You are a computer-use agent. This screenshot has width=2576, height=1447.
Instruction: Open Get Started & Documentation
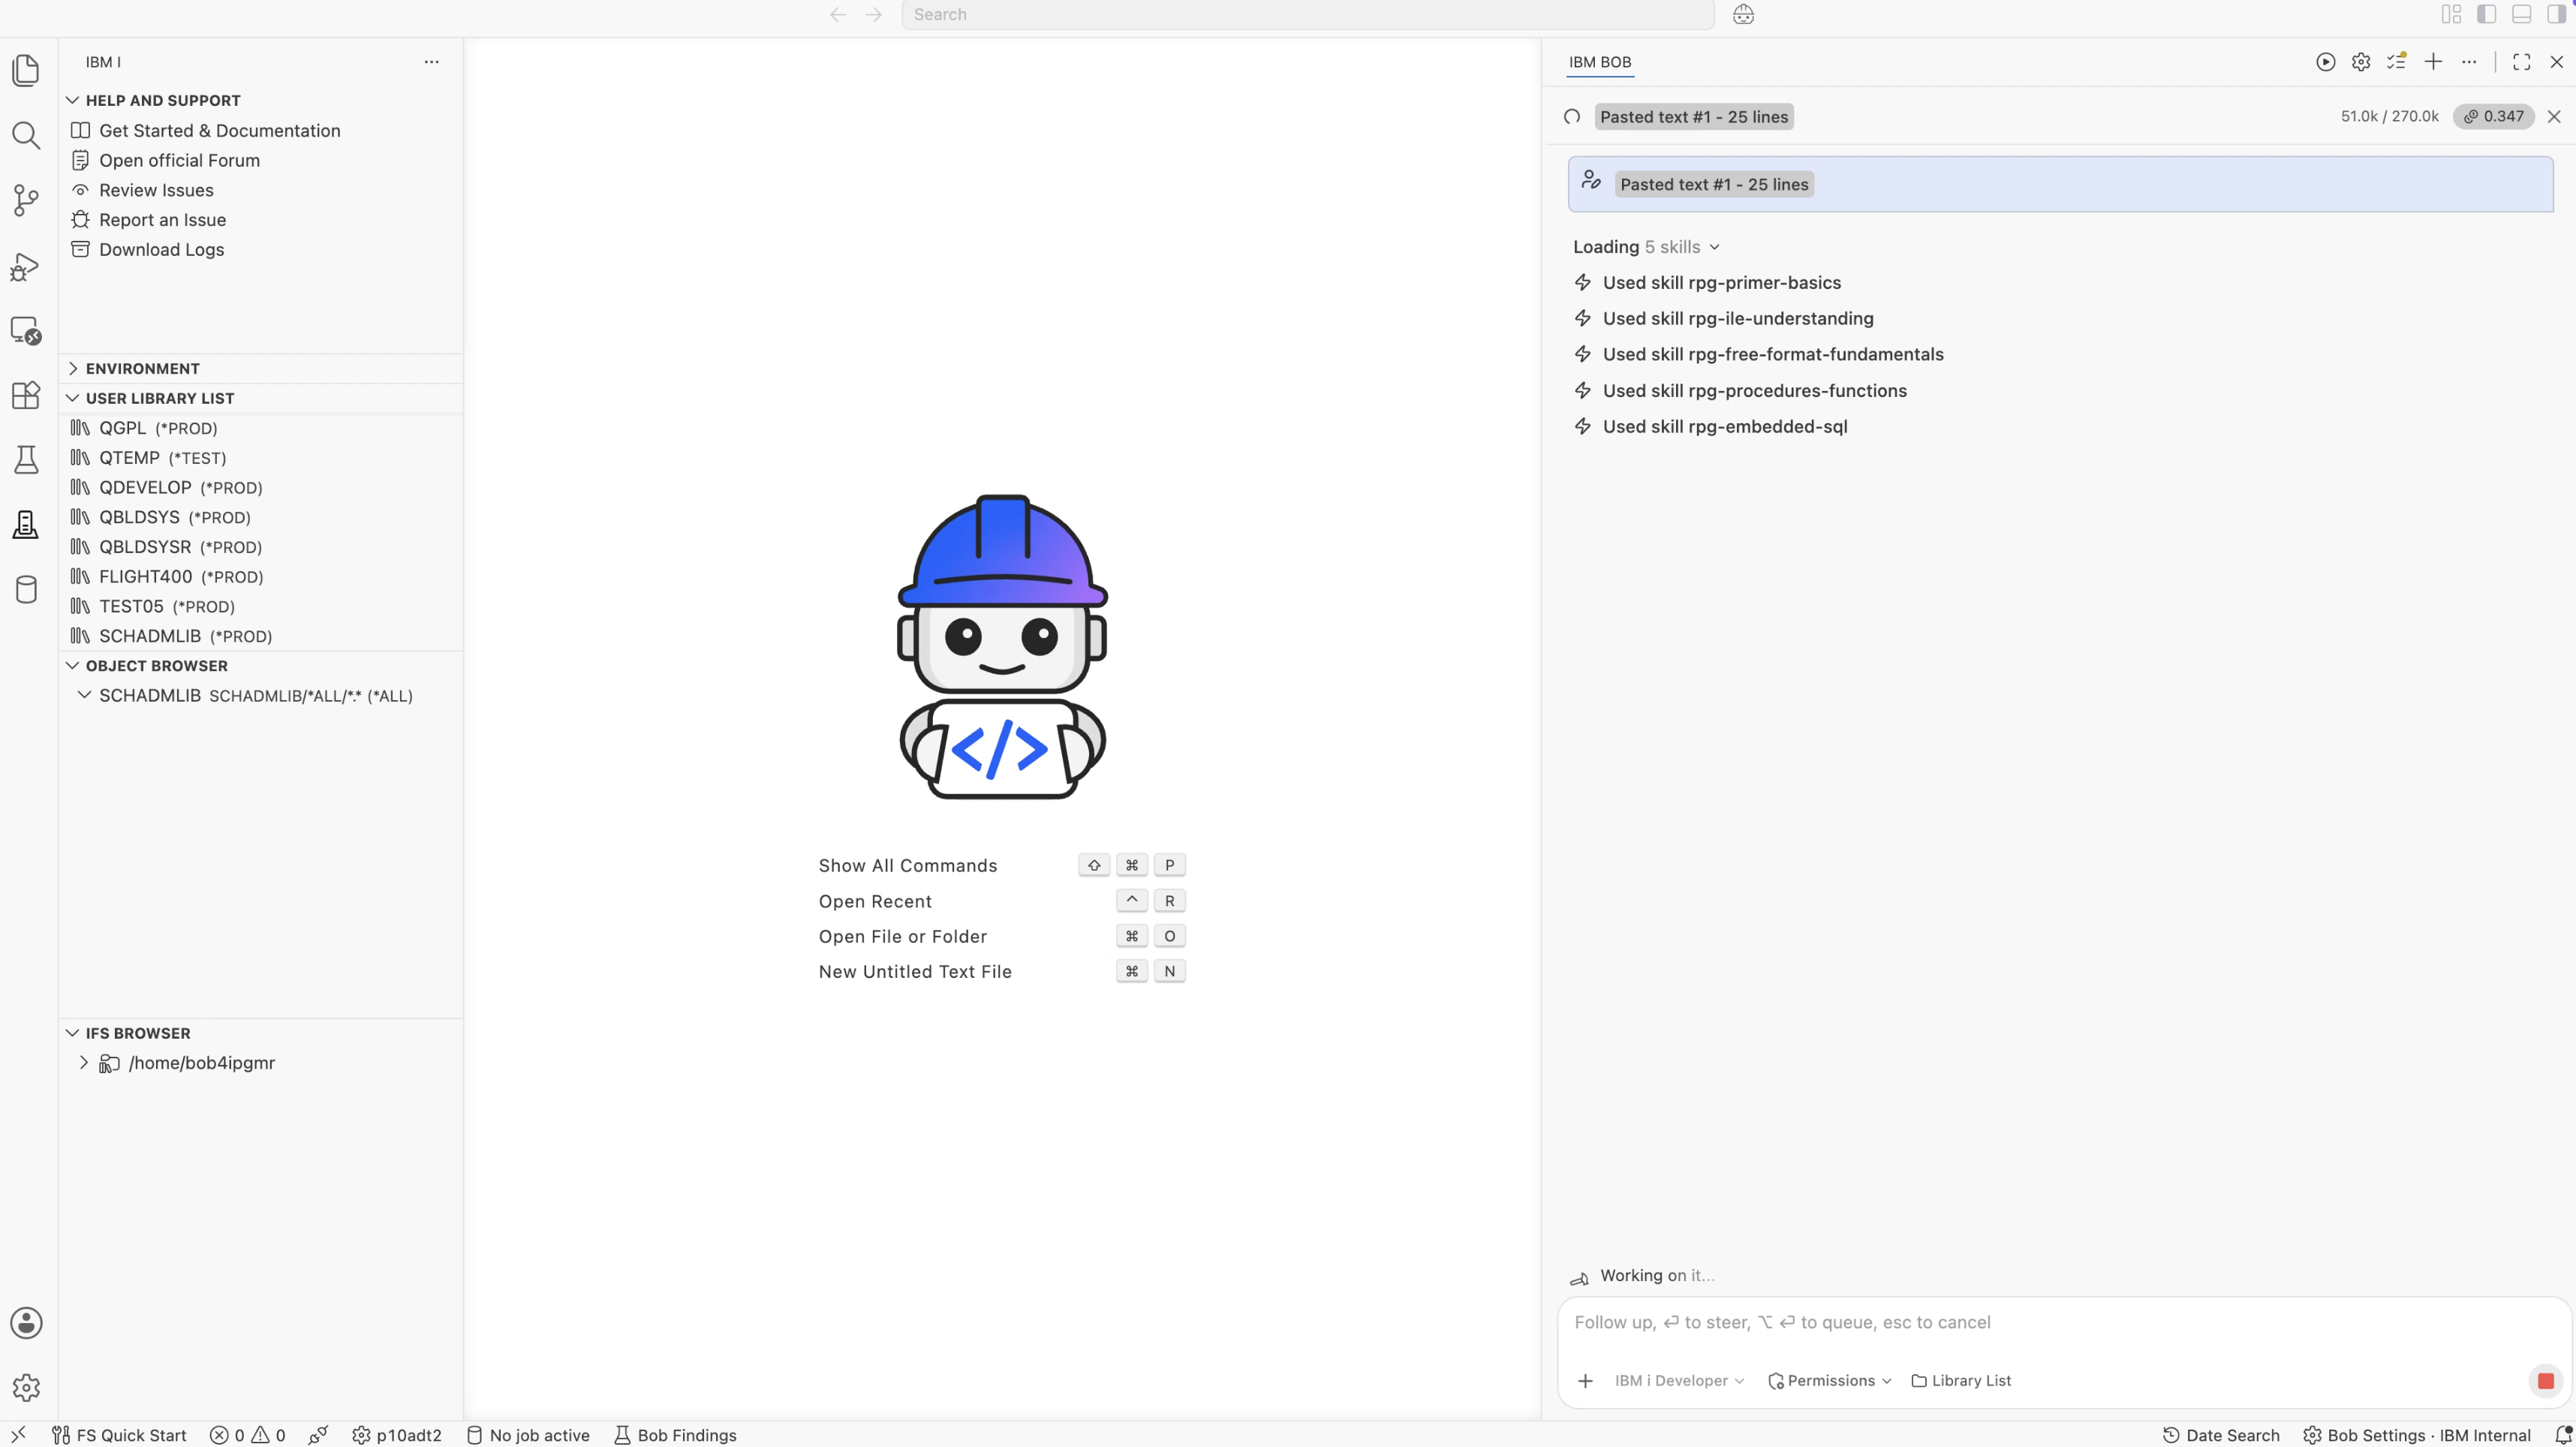click(x=220, y=131)
